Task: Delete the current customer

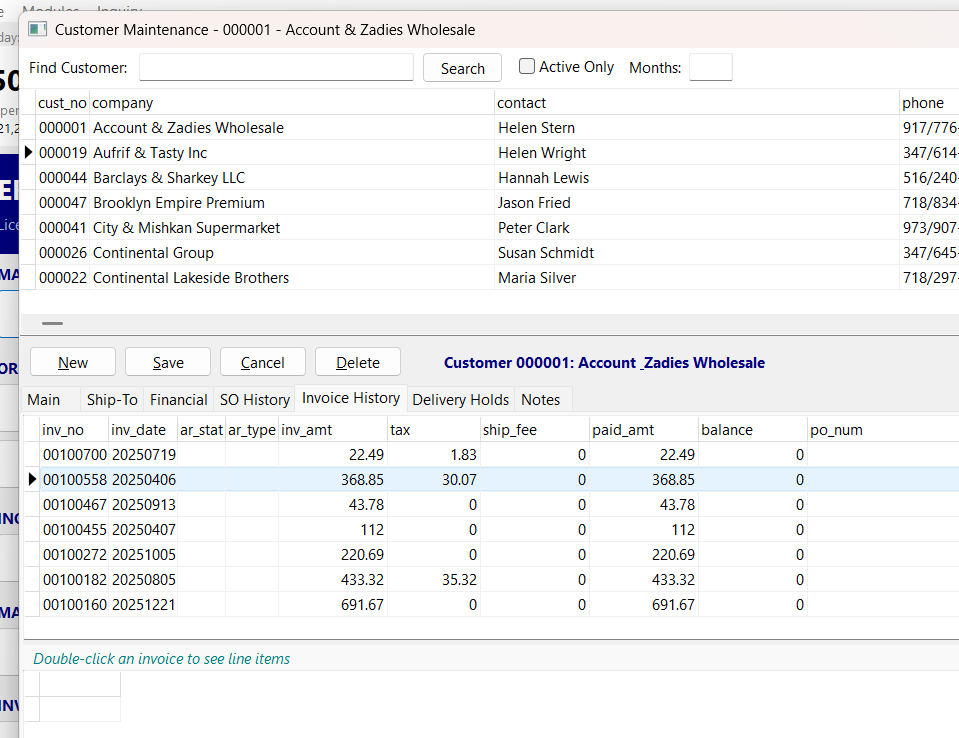Action: 357,361
